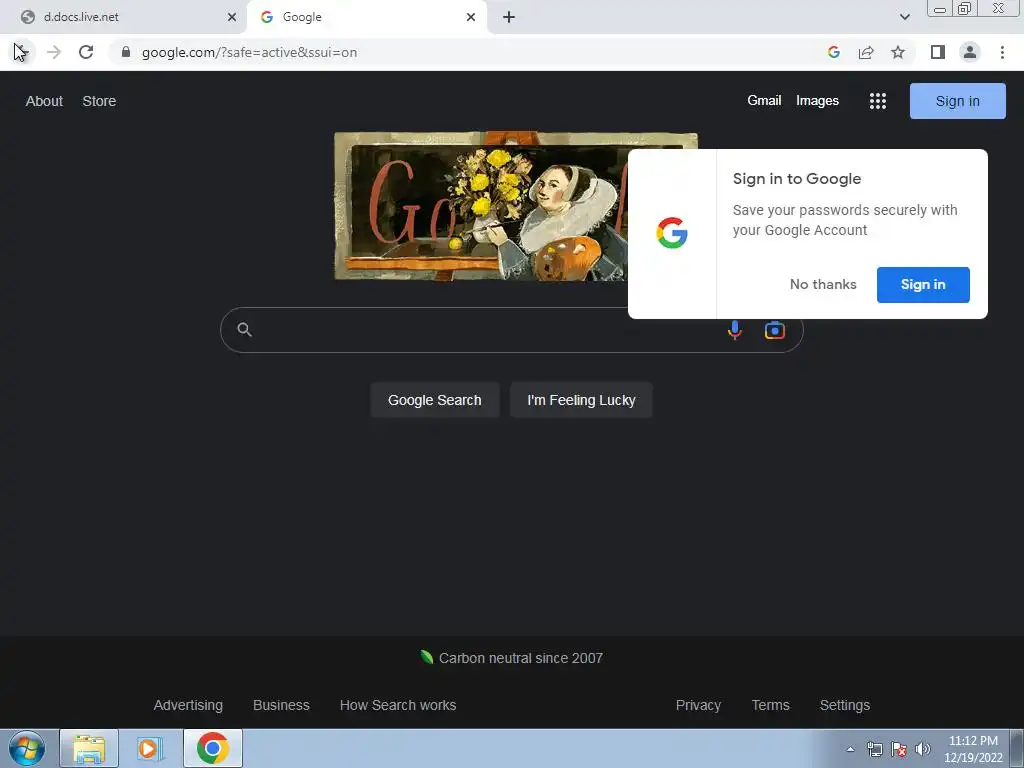Image resolution: width=1024 pixels, height=768 pixels.
Task: Go to Gmail
Action: (764, 101)
